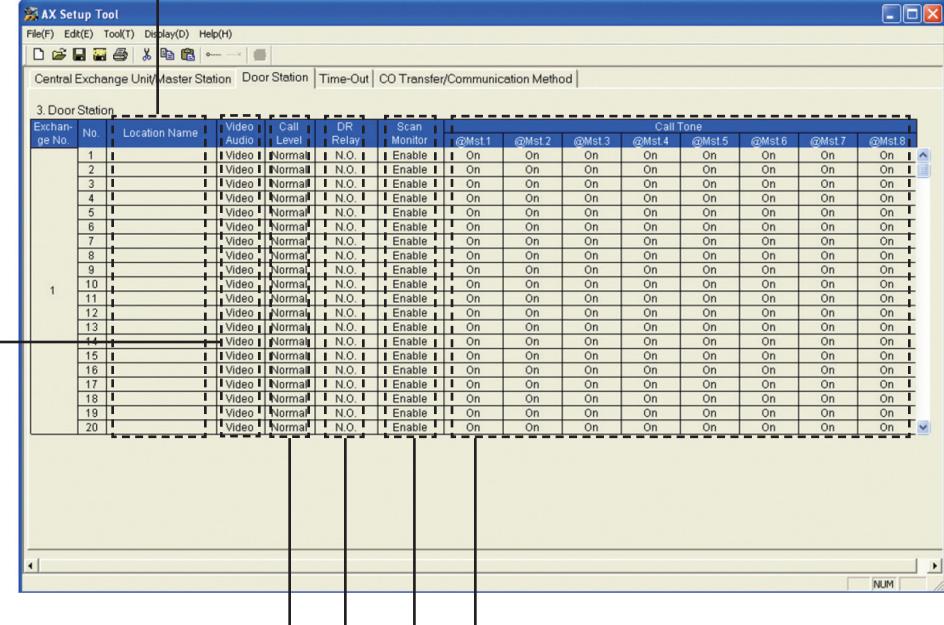Click the Paste clipboard icon

pos(188,55)
